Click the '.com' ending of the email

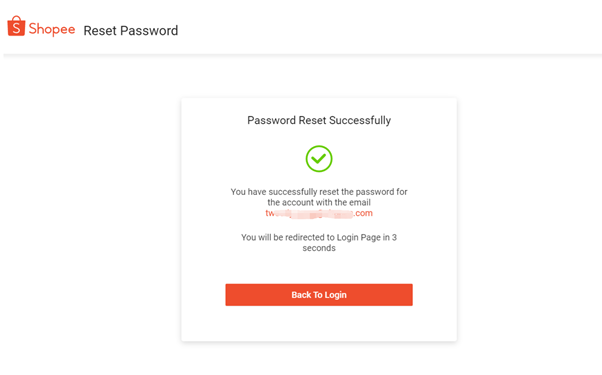(363, 213)
